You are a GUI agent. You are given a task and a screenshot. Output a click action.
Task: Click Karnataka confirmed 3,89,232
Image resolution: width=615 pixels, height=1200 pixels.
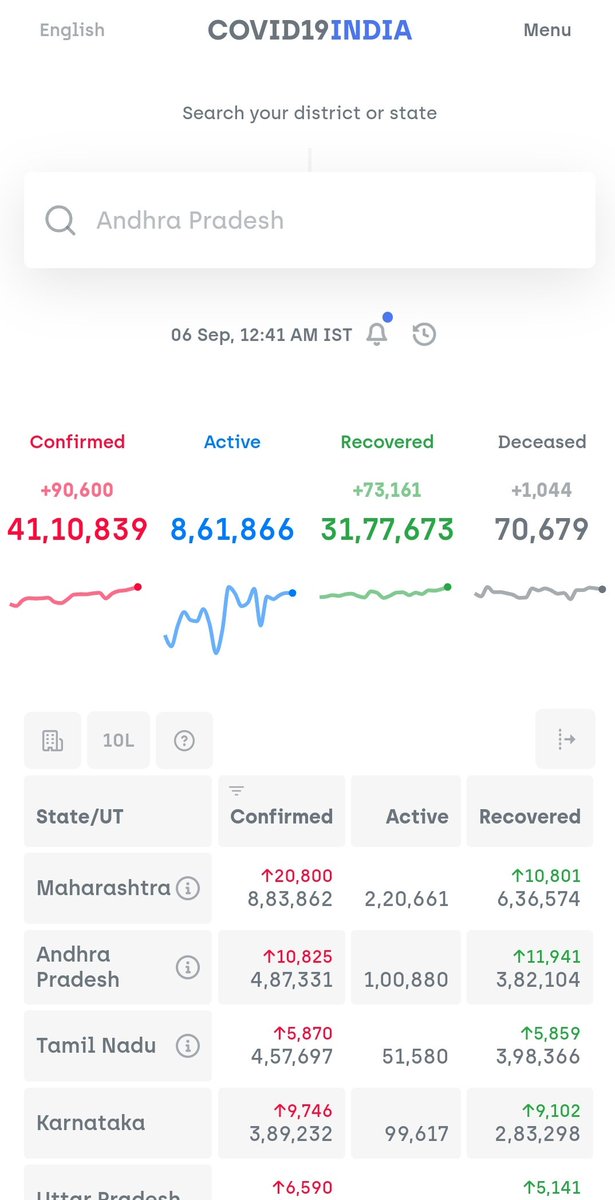tap(290, 1134)
